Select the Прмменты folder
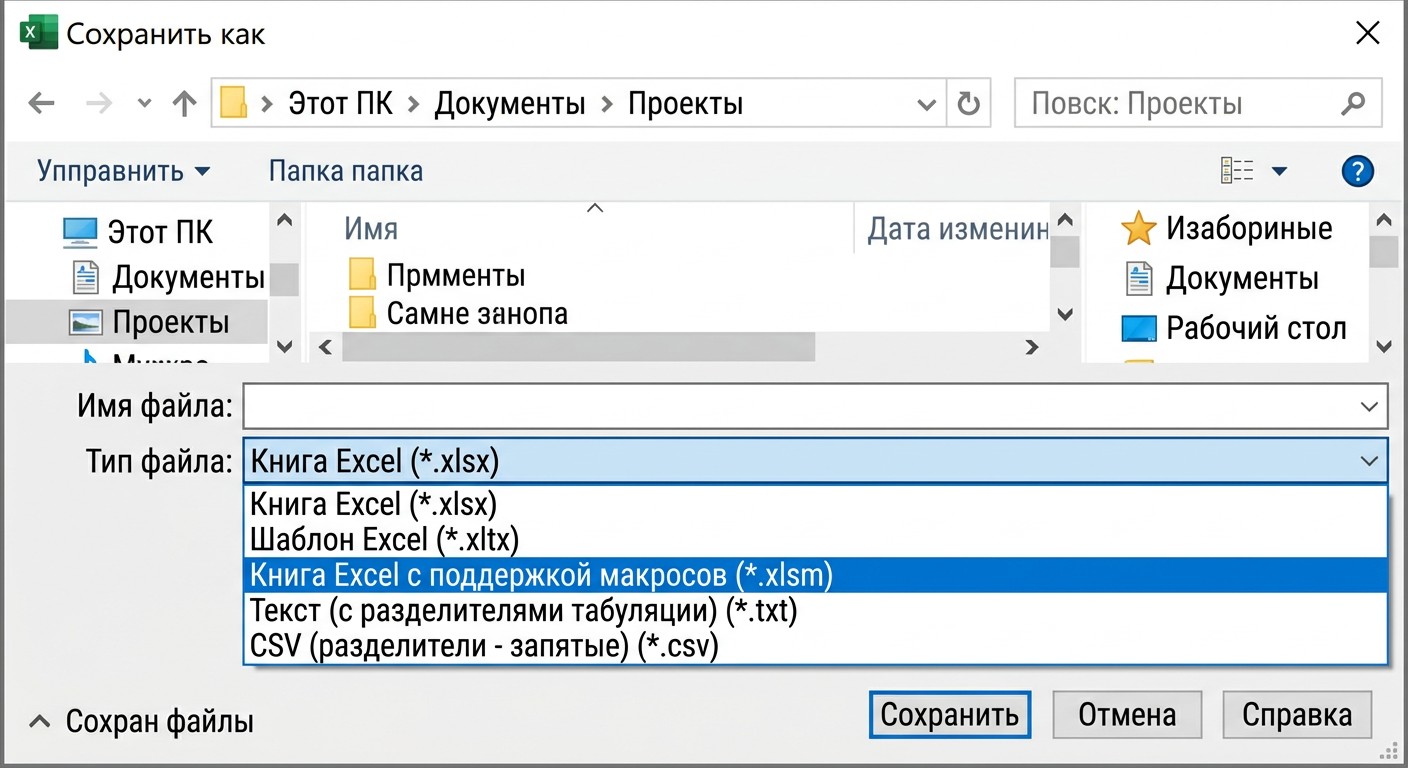 437,275
